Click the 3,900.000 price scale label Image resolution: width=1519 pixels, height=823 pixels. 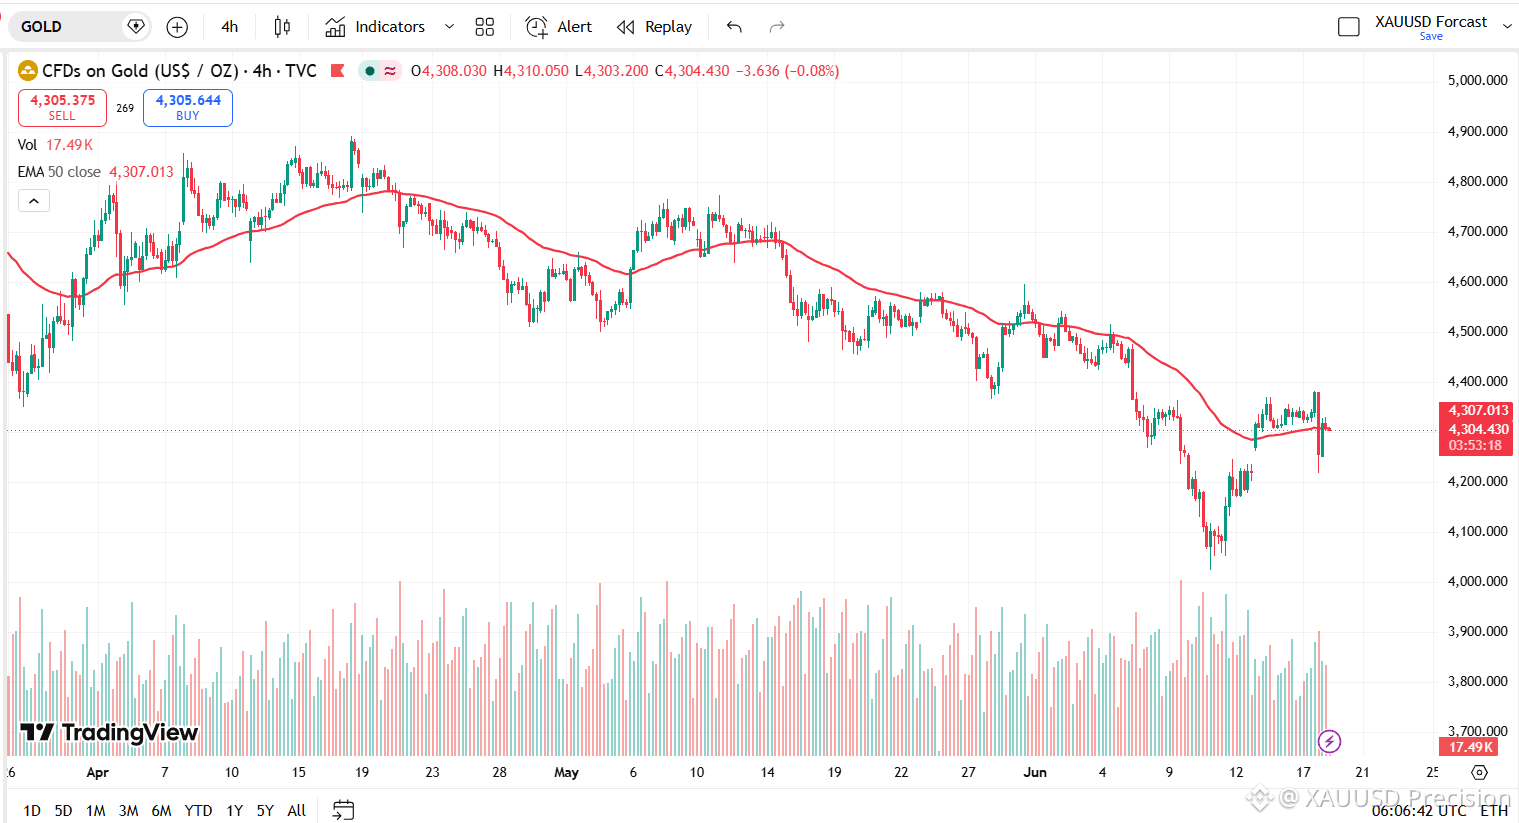(x=1478, y=631)
